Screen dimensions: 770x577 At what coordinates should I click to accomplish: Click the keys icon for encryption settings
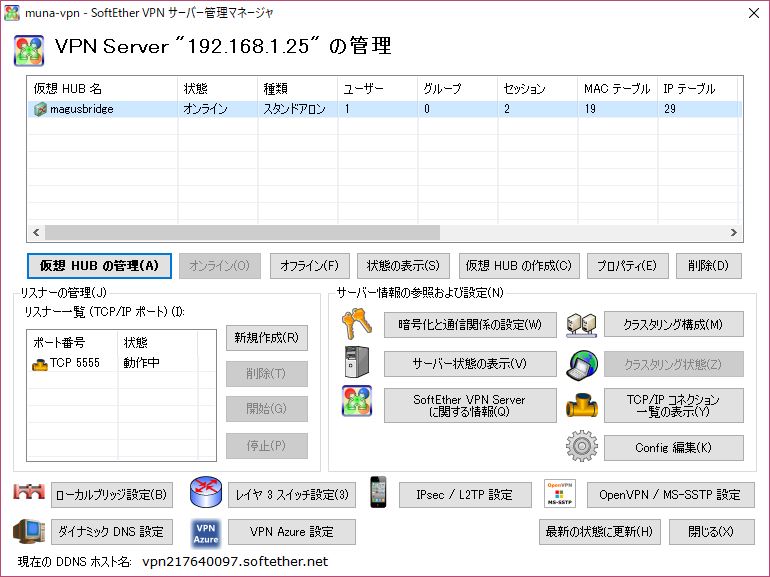(x=357, y=324)
